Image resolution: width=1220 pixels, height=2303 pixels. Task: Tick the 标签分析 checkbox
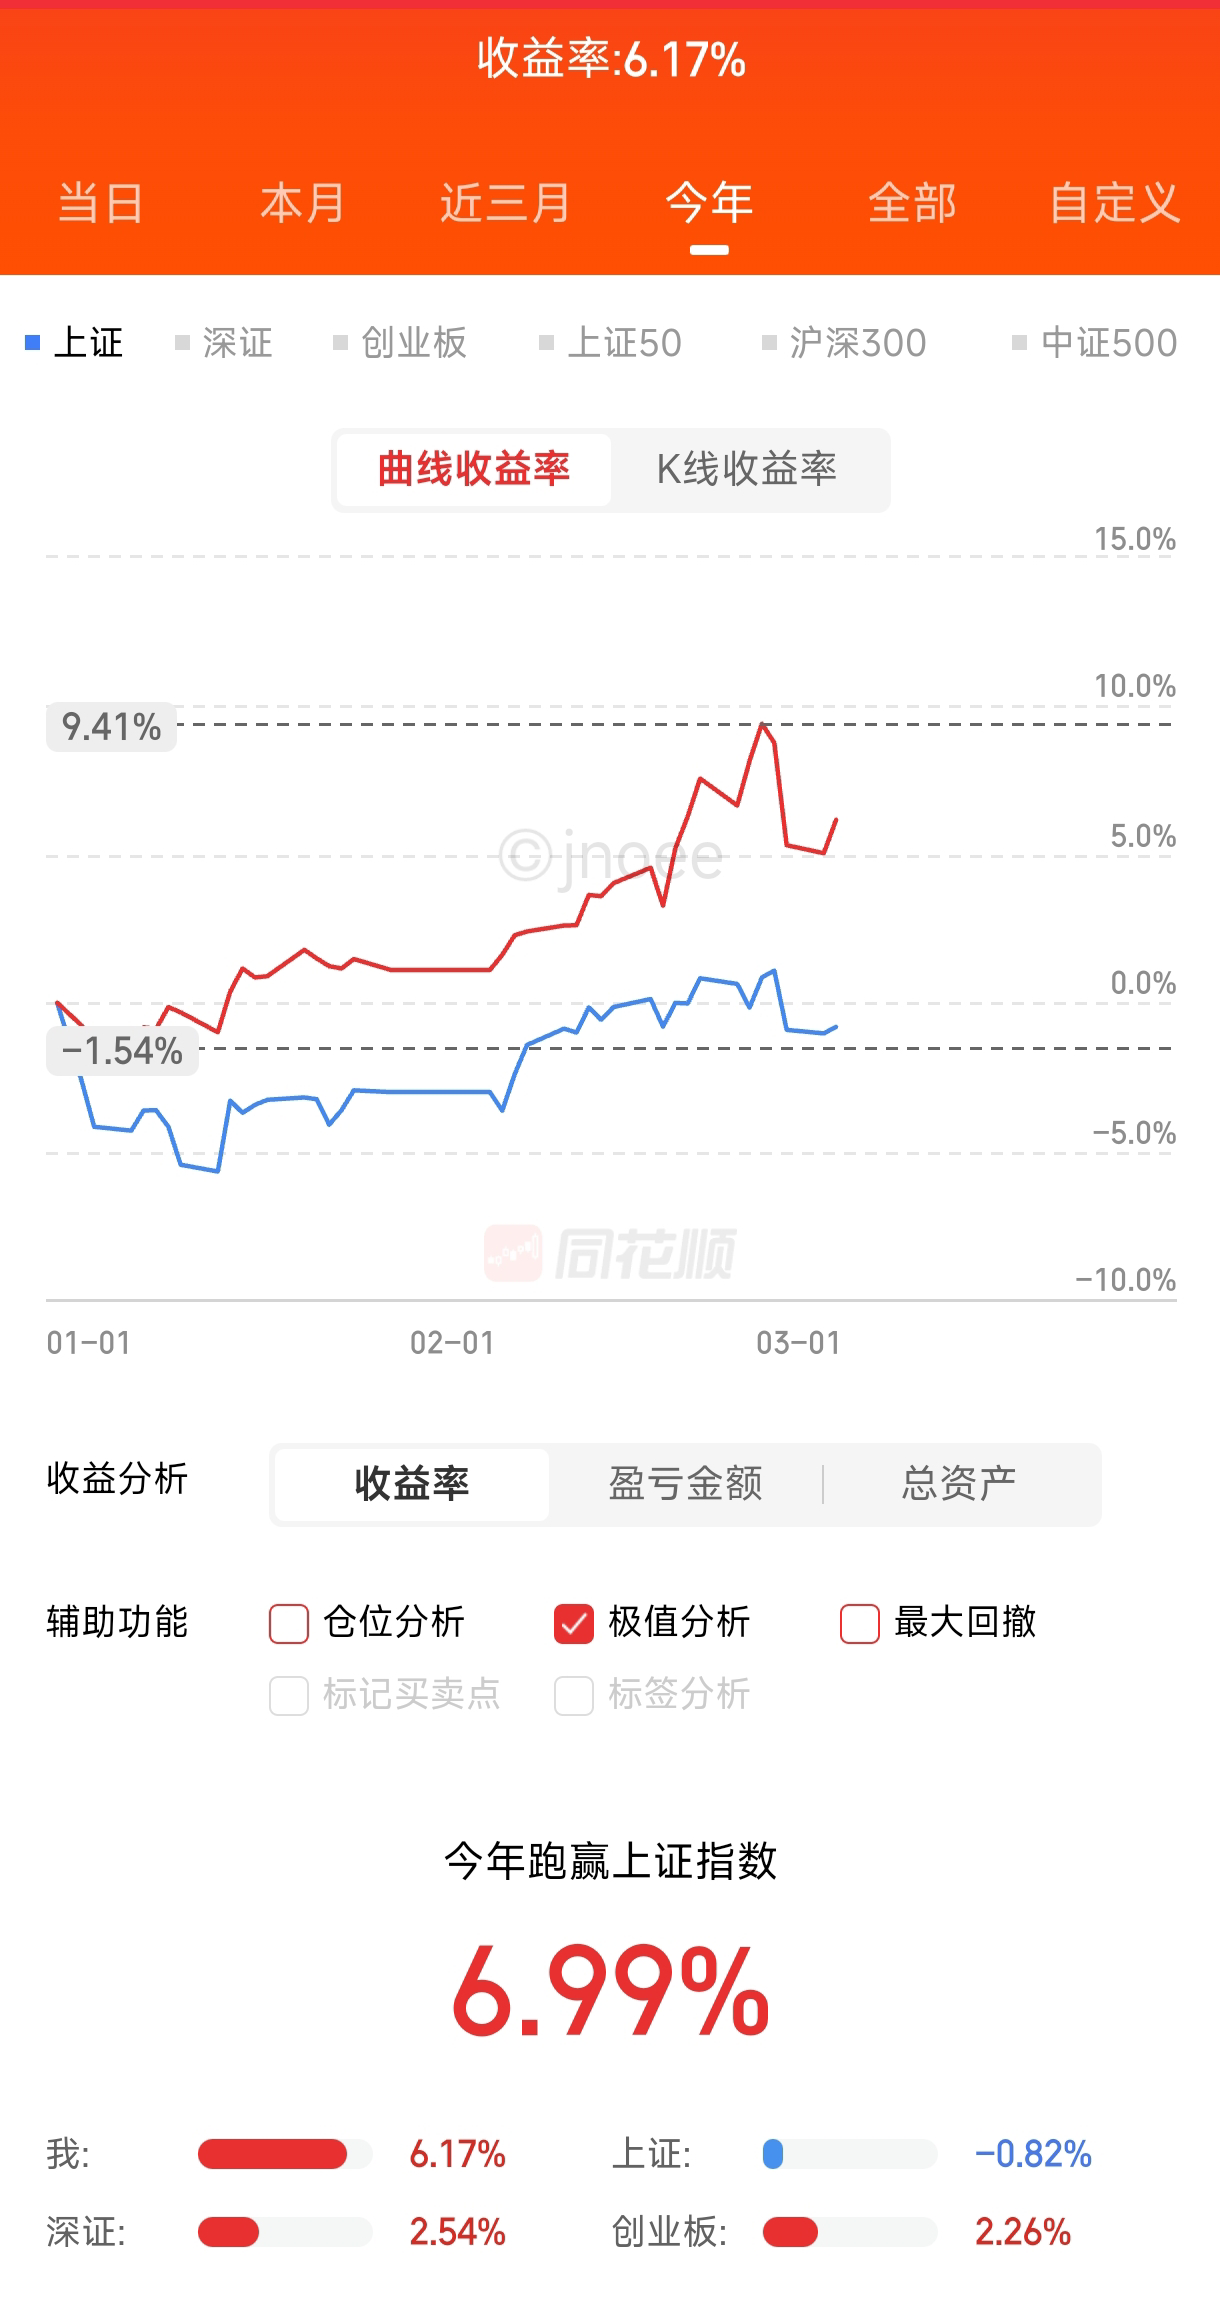[574, 1695]
